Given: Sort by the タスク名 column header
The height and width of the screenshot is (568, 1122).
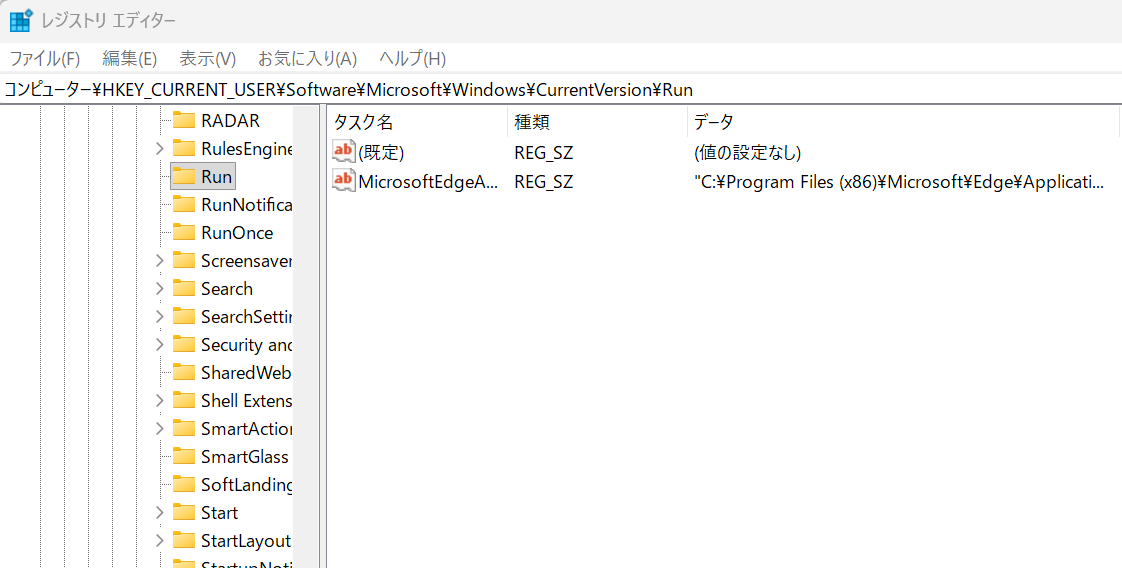Looking at the screenshot, I should (x=417, y=122).
